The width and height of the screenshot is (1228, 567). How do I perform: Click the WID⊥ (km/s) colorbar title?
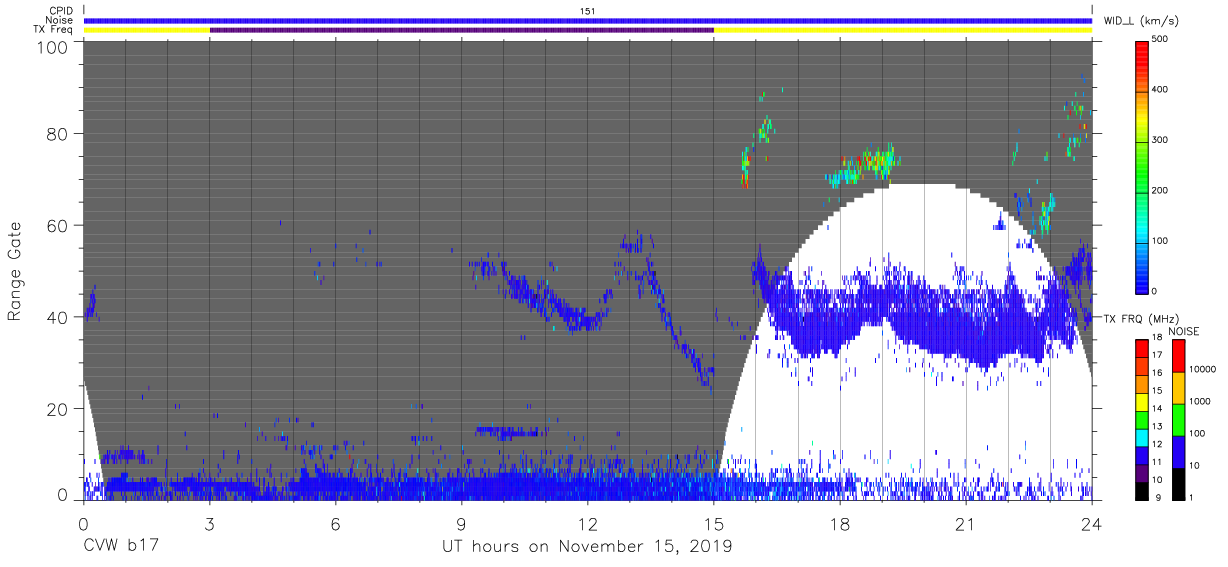tap(1142, 21)
